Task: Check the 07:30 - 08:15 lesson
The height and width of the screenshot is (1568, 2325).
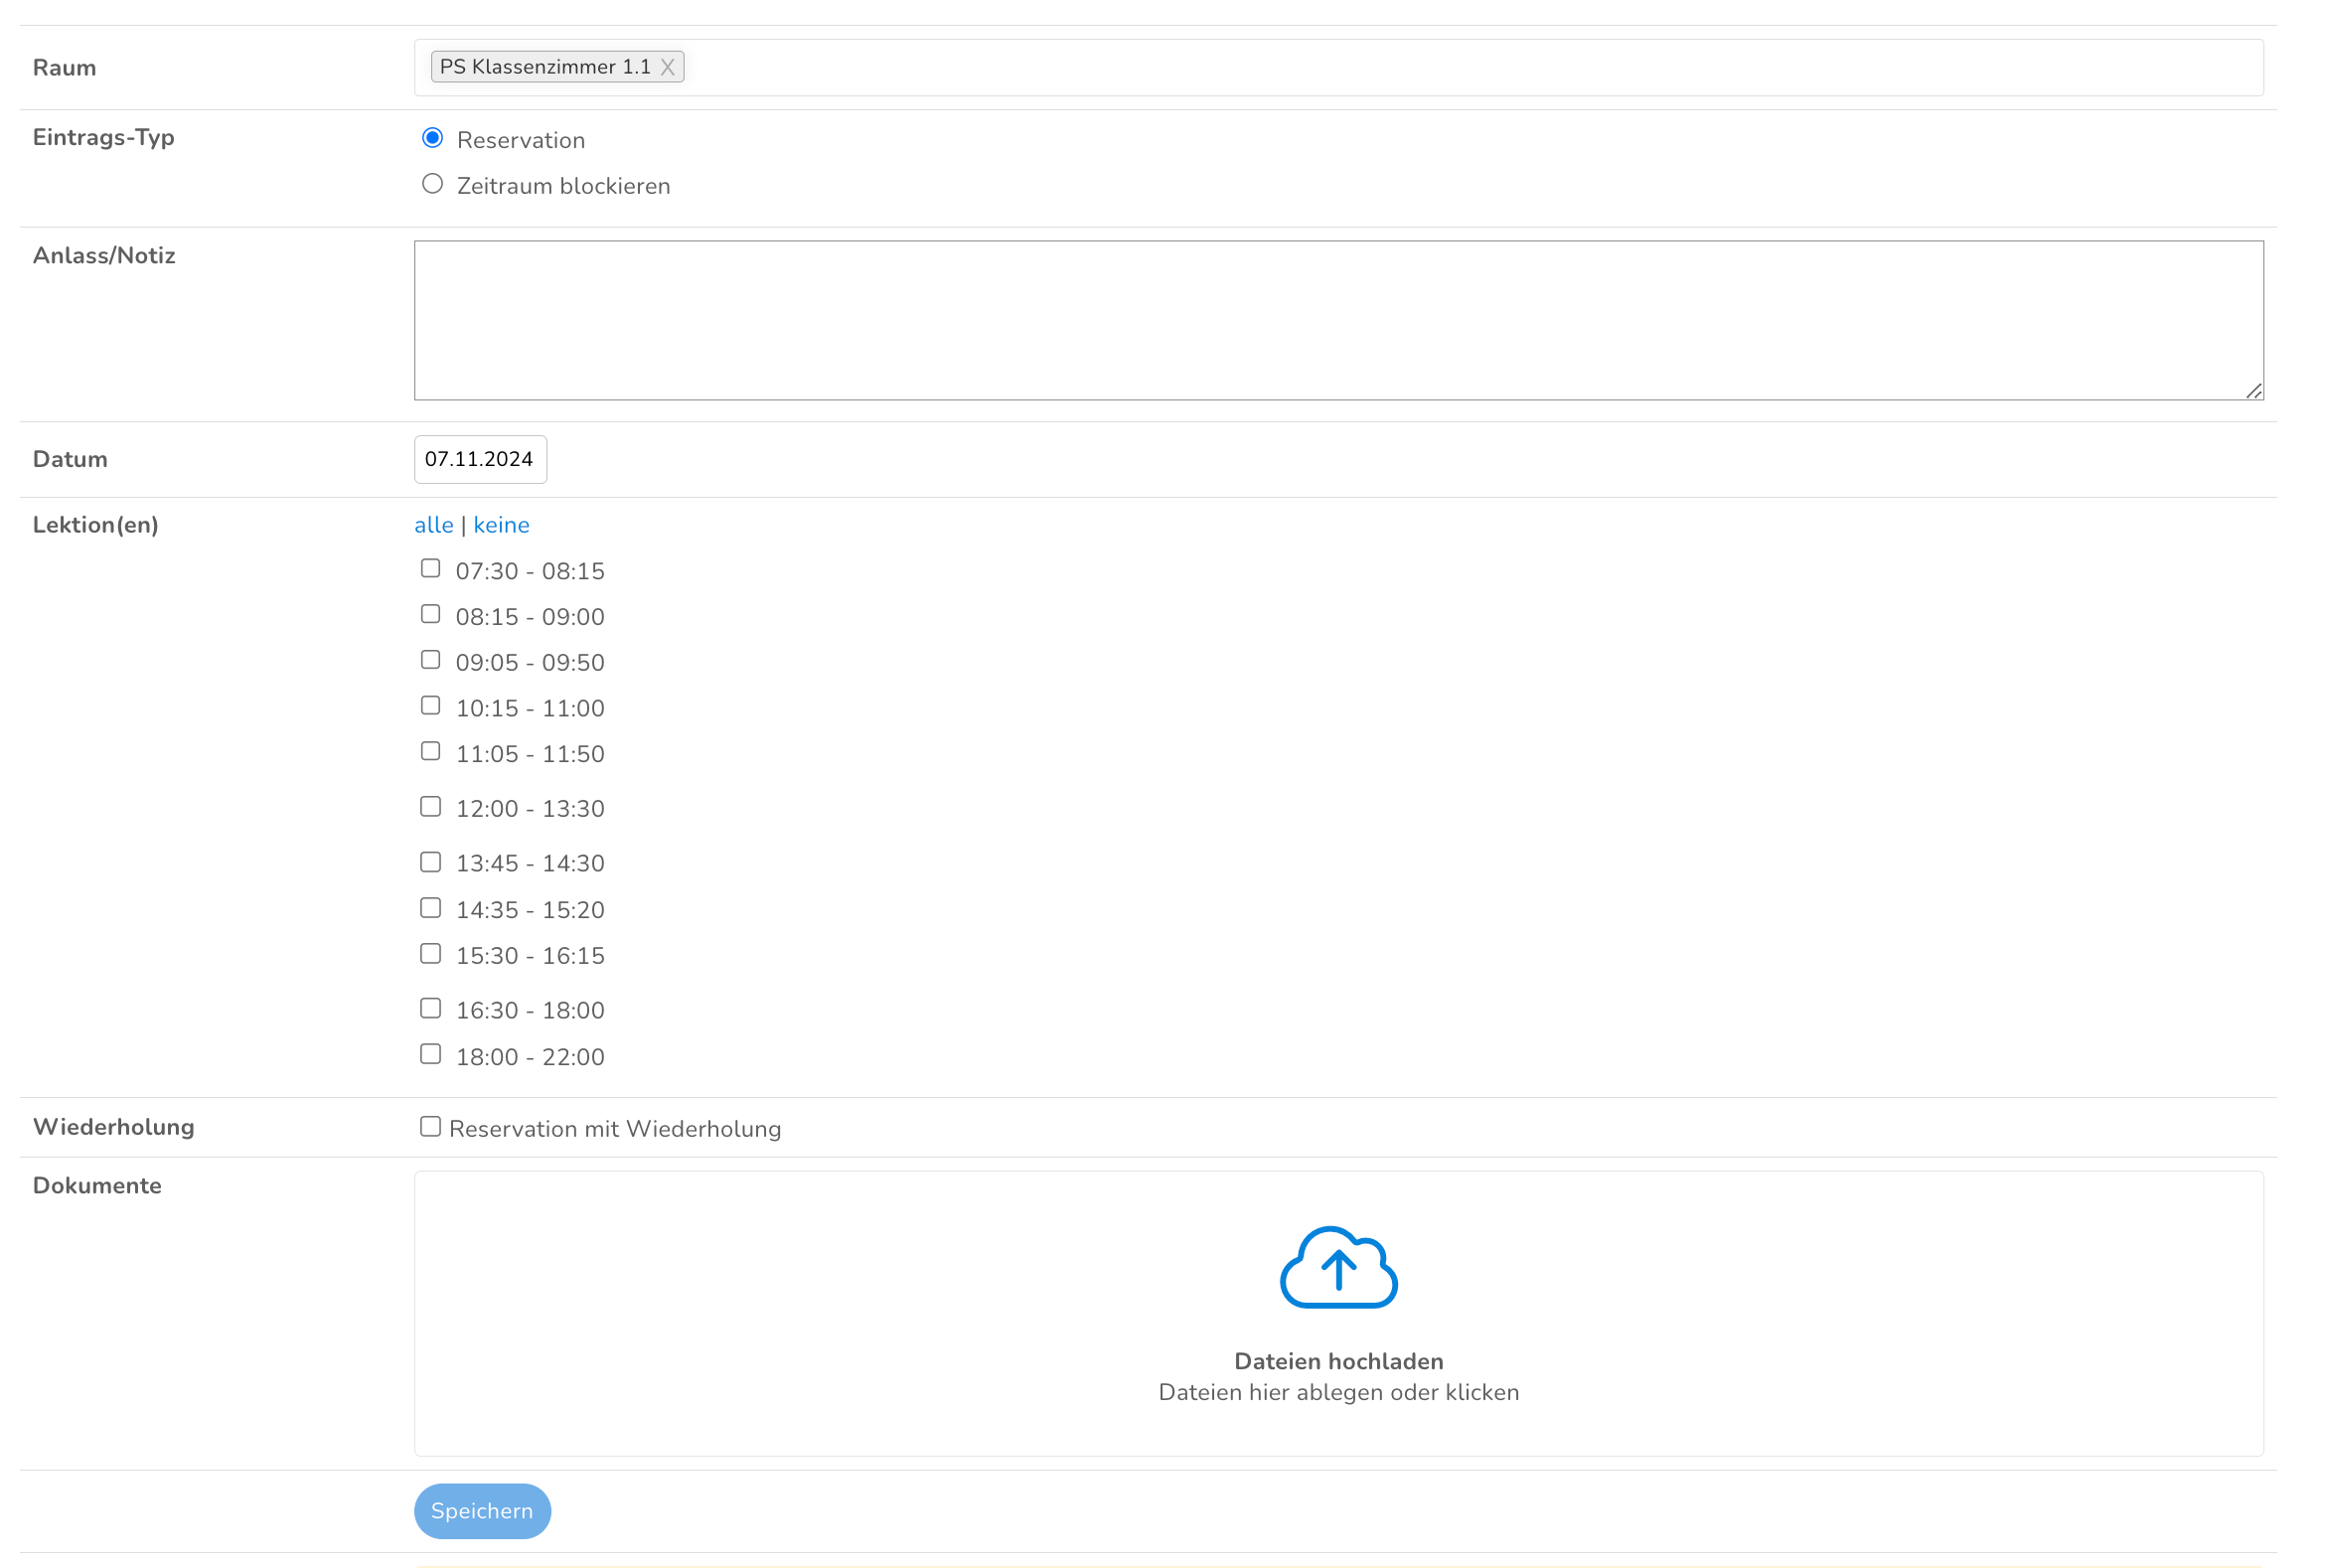Action: pos(430,569)
